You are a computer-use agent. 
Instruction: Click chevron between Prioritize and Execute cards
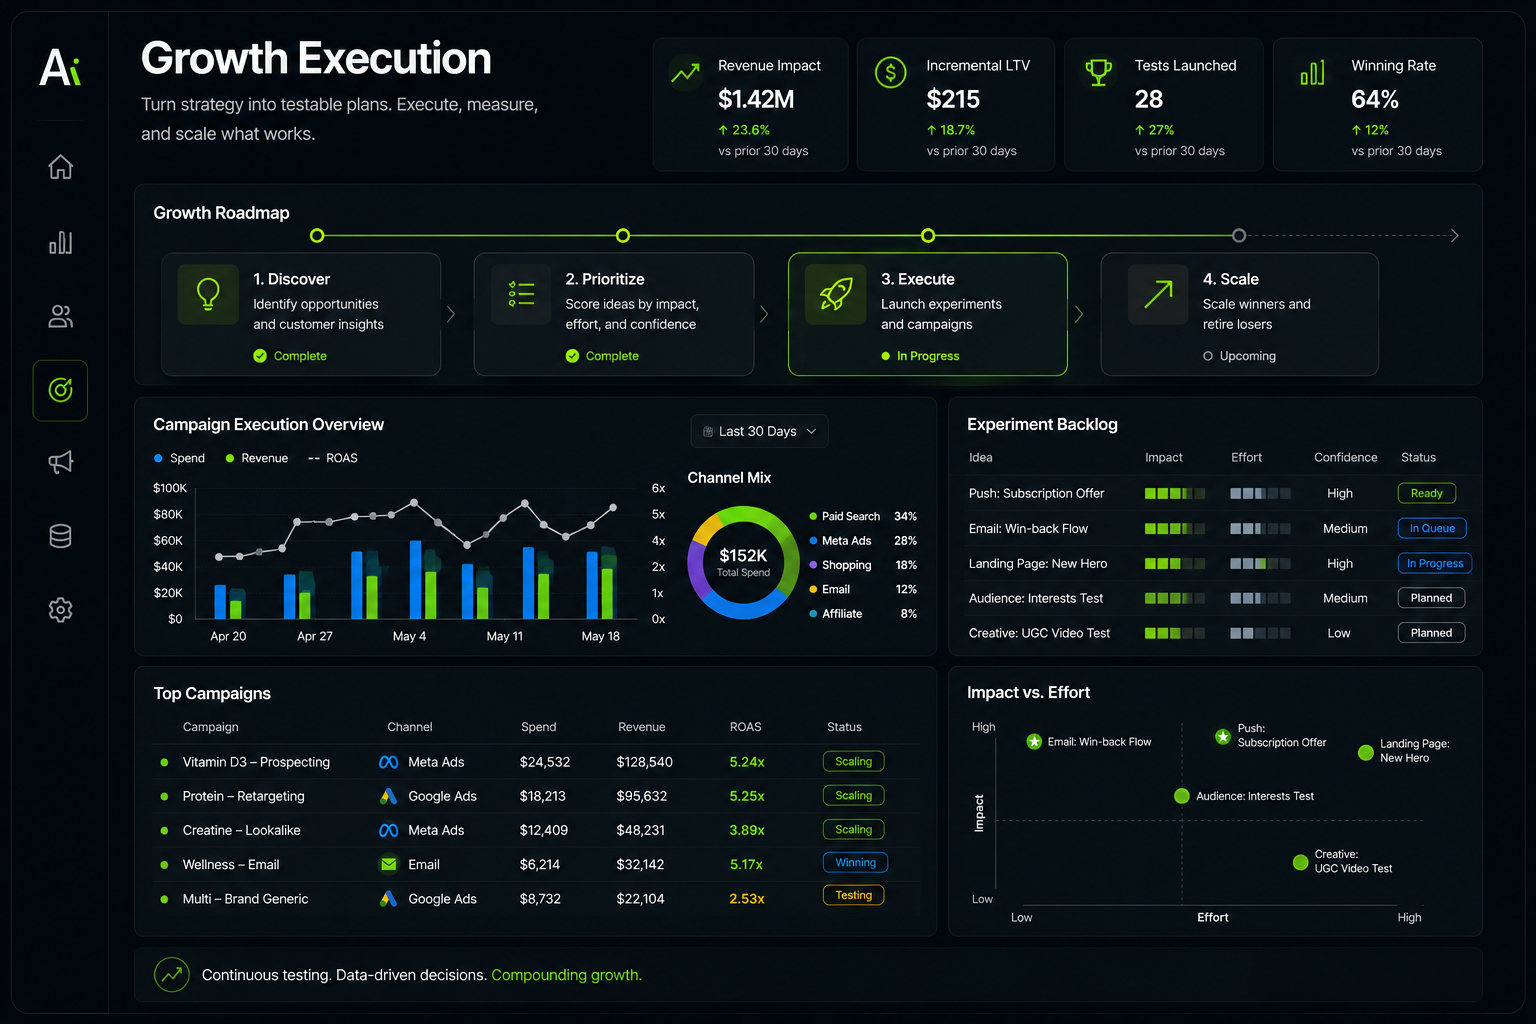tap(764, 314)
